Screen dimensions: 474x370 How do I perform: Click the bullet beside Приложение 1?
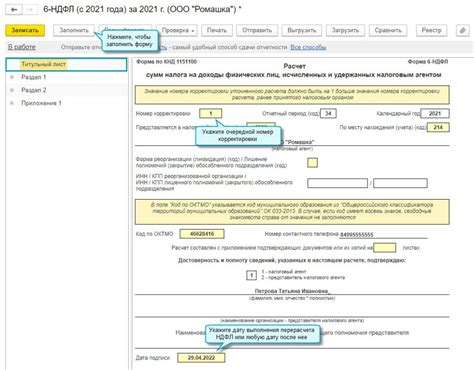point(12,103)
